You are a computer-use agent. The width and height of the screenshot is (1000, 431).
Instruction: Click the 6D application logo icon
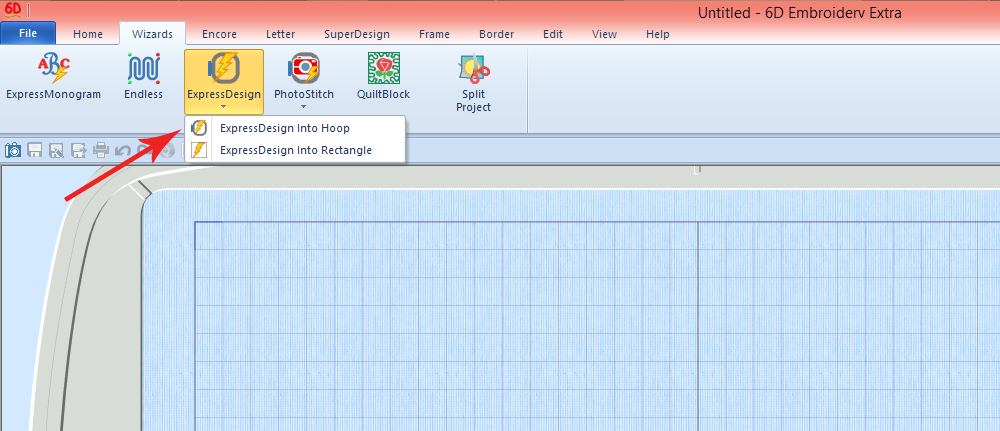[13, 10]
